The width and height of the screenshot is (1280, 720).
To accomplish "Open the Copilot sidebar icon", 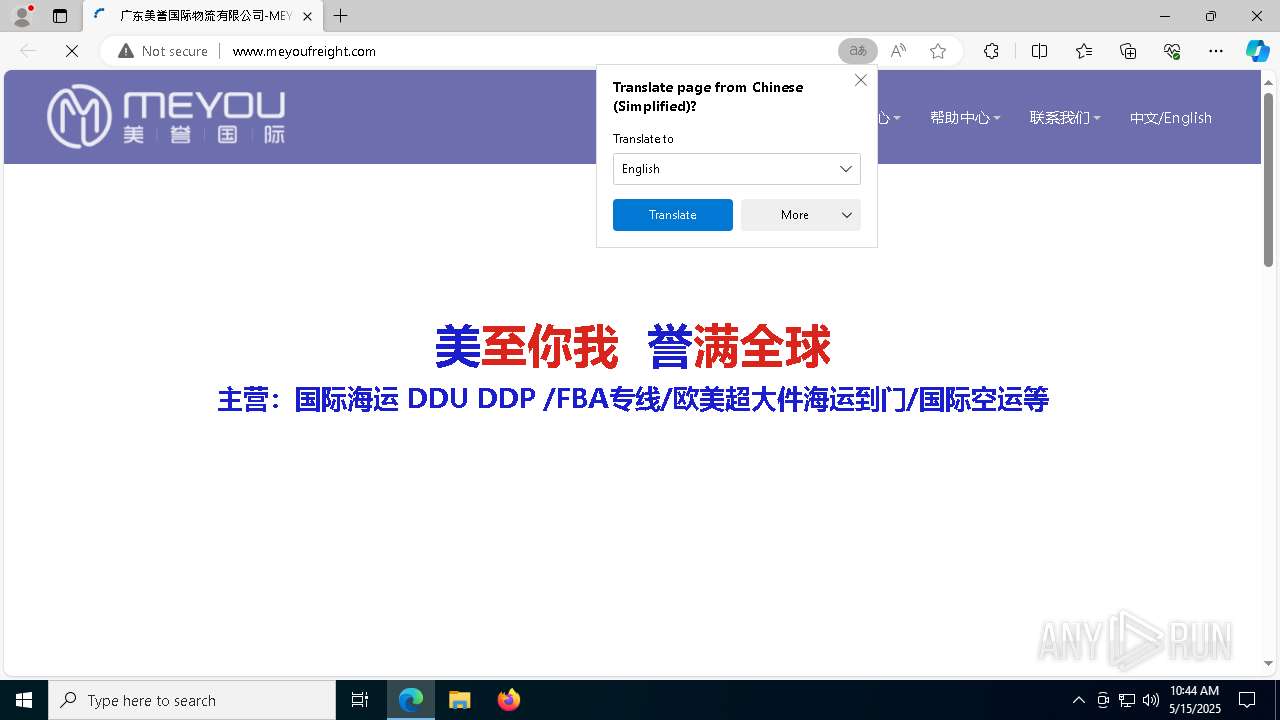I will click(x=1257, y=51).
